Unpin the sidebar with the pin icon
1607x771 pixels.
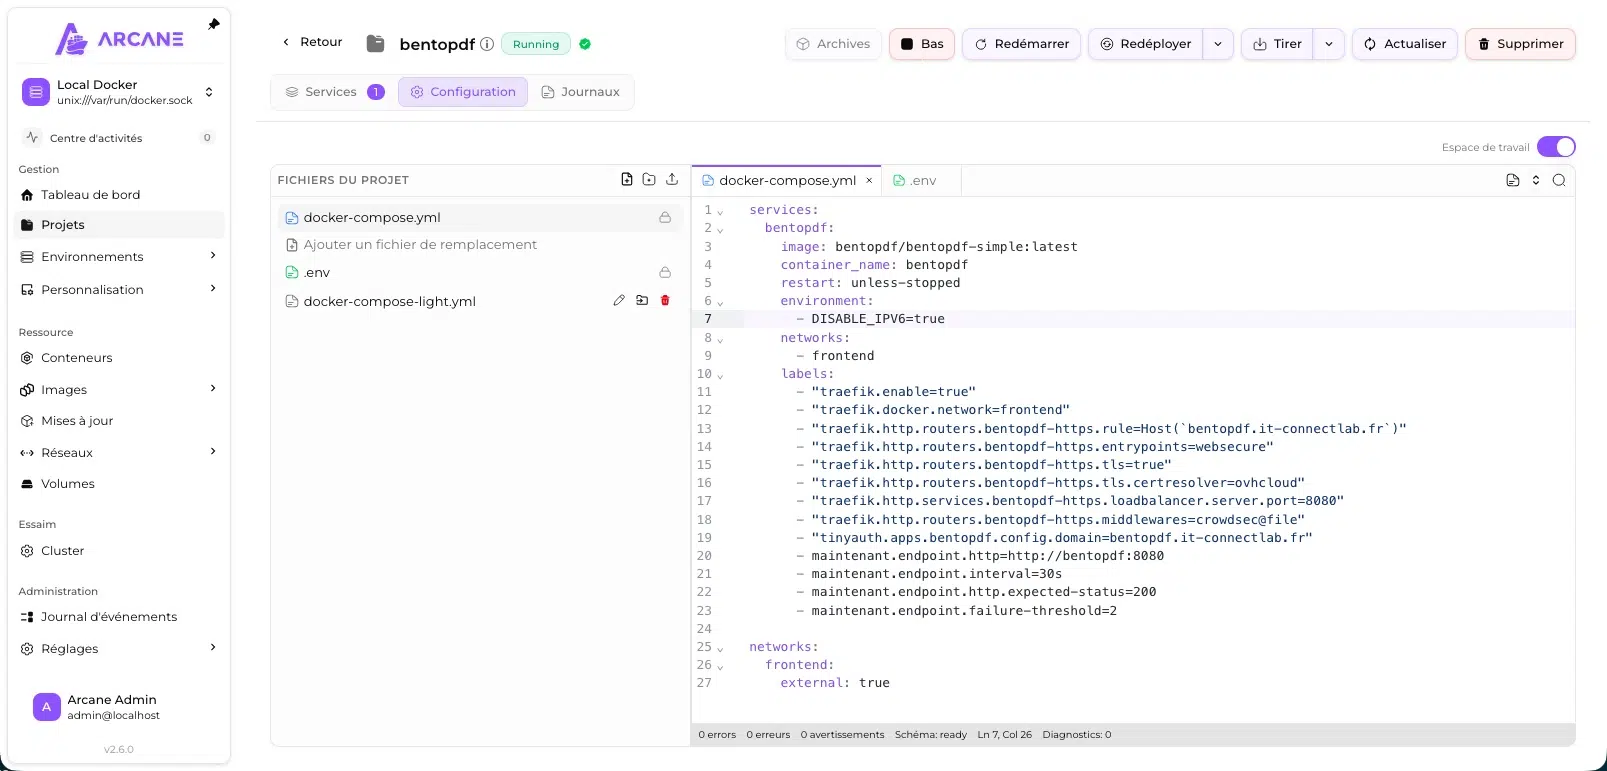(x=213, y=24)
